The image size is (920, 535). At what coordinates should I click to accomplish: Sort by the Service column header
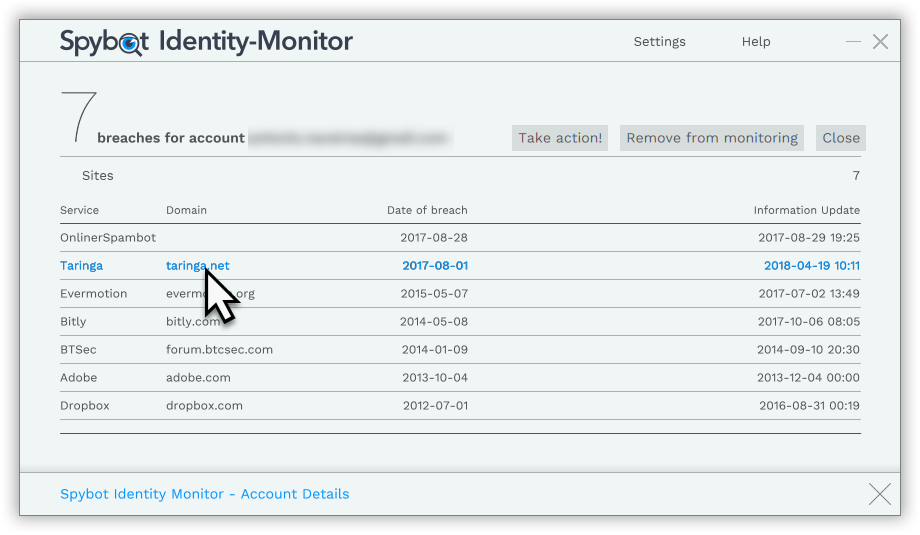click(79, 210)
